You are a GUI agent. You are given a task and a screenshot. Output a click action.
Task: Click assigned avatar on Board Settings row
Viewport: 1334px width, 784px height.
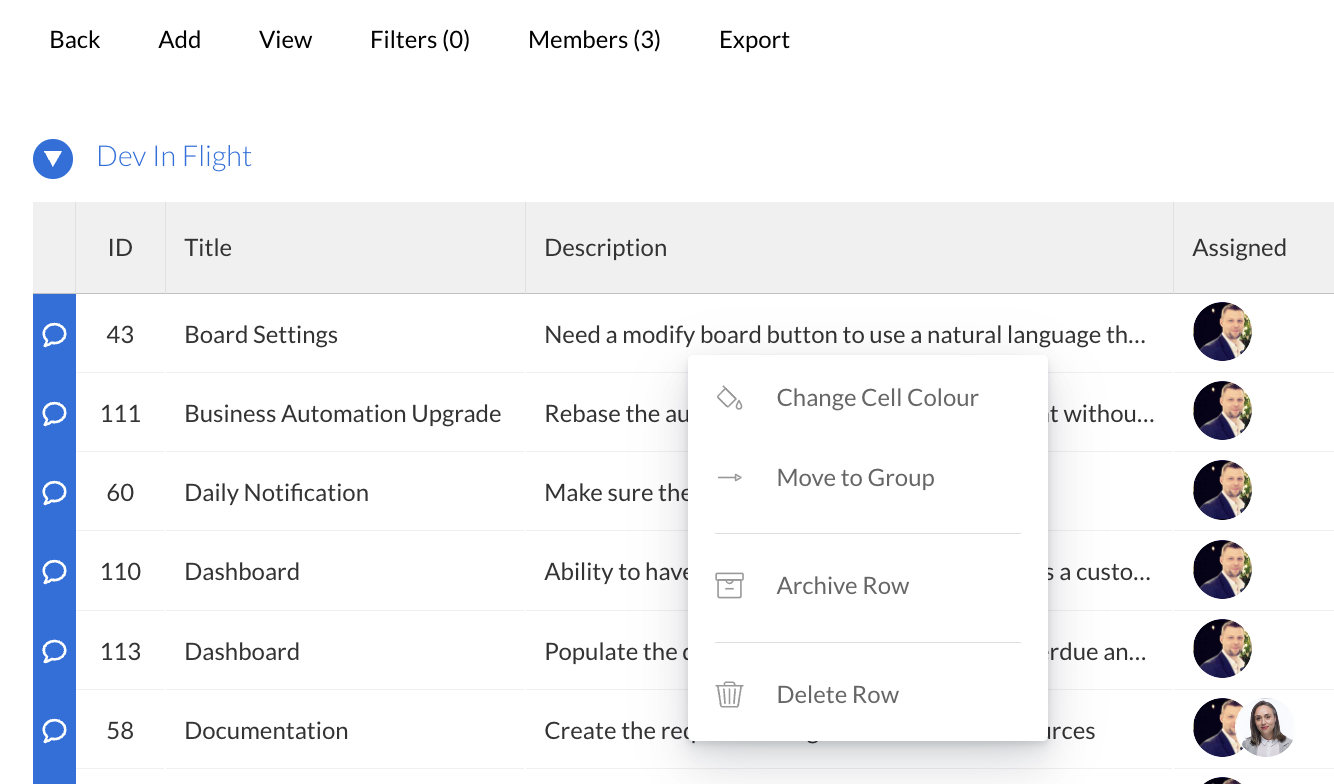[x=1222, y=332]
